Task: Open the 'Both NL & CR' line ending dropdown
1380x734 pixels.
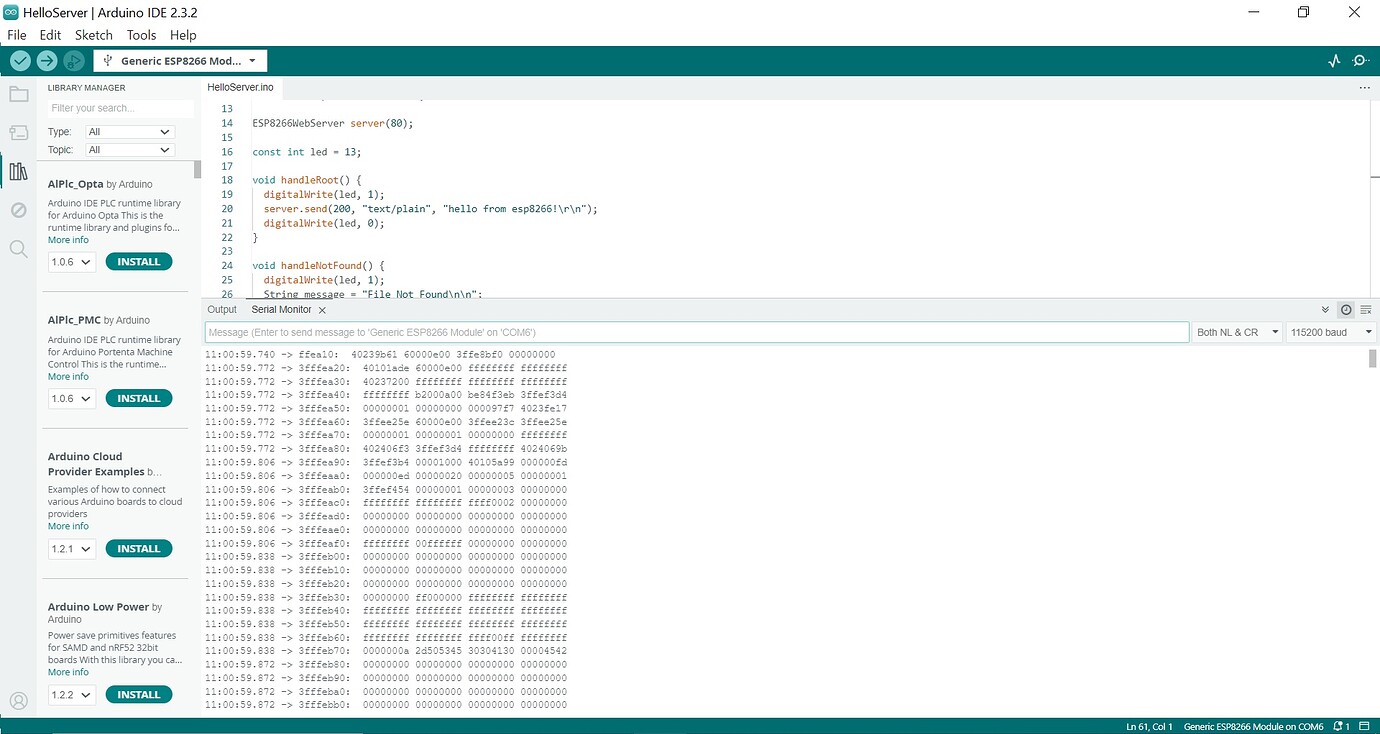Action: 1237,331
